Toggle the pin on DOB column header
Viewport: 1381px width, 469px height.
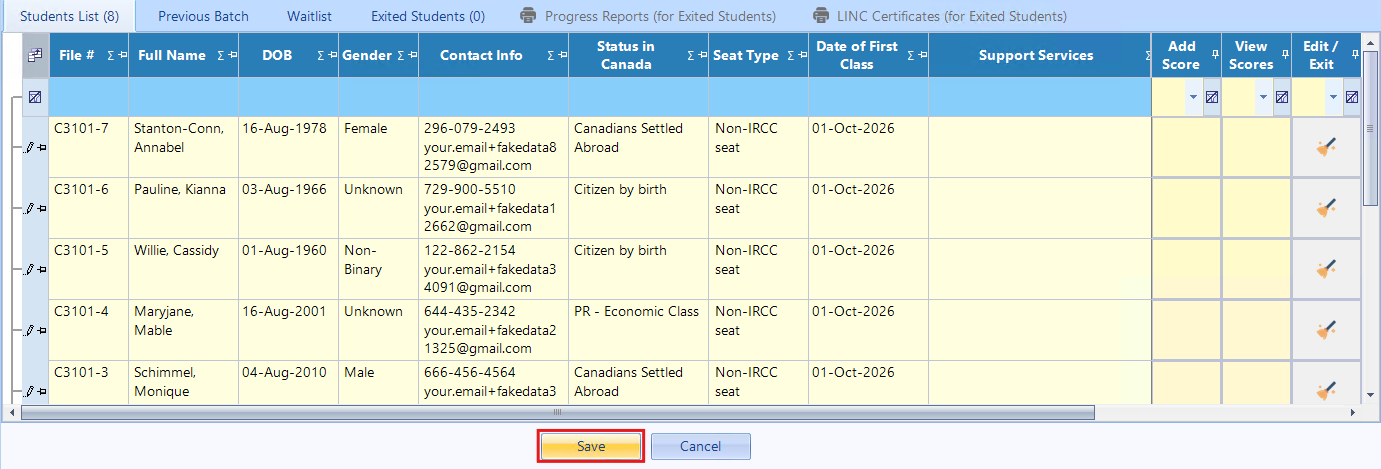tap(331, 56)
